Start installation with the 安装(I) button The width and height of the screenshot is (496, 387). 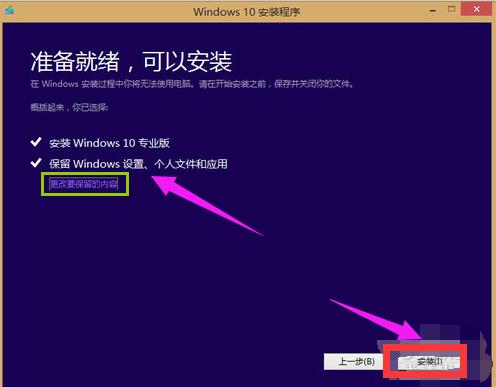coord(430,361)
